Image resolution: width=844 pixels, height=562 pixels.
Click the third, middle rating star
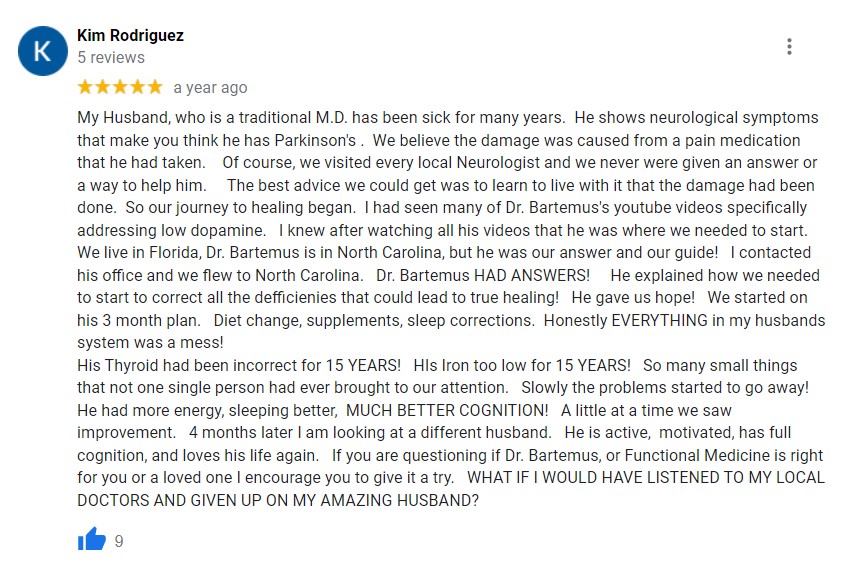(x=120, y=87)
